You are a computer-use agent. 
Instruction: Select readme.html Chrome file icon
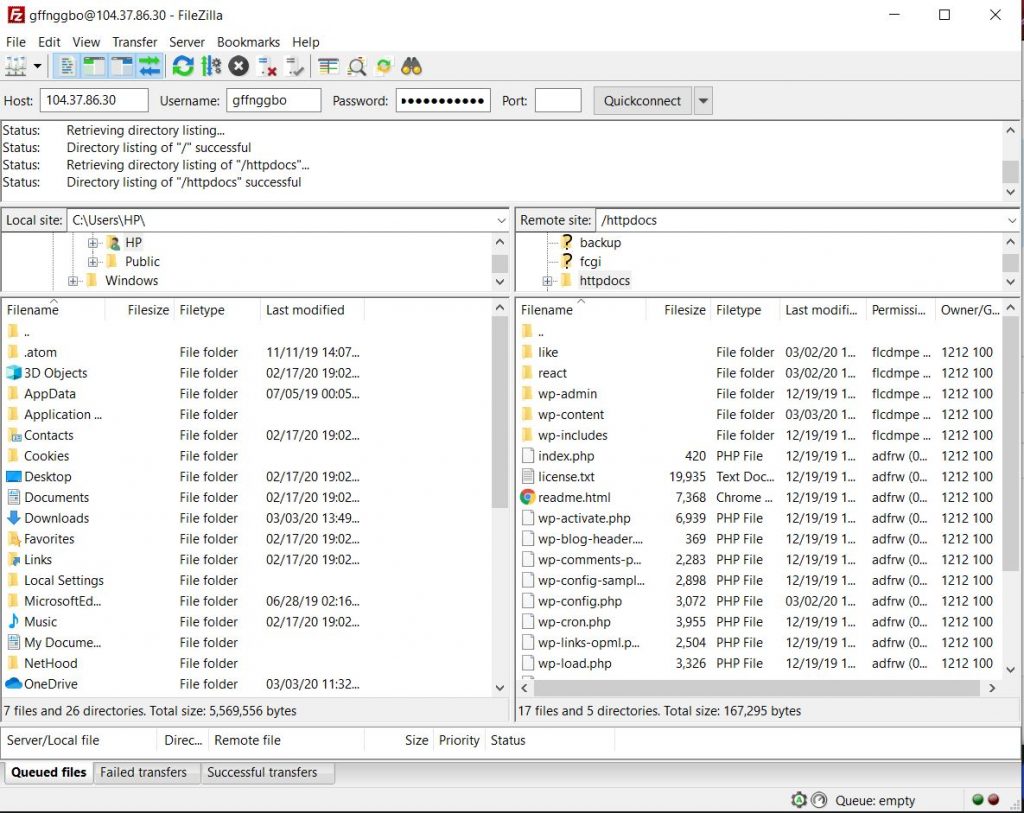click(x=528, y=498)
